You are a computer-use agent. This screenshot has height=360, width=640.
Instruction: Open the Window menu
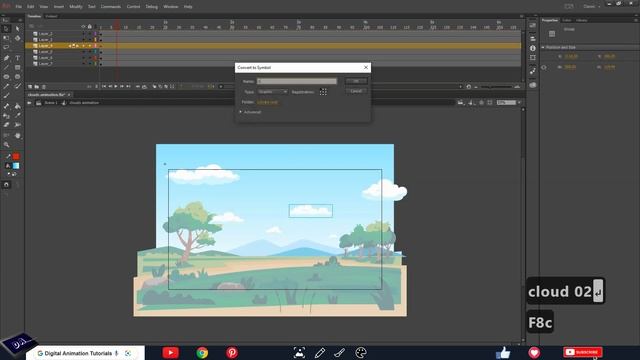click(171, 7)
